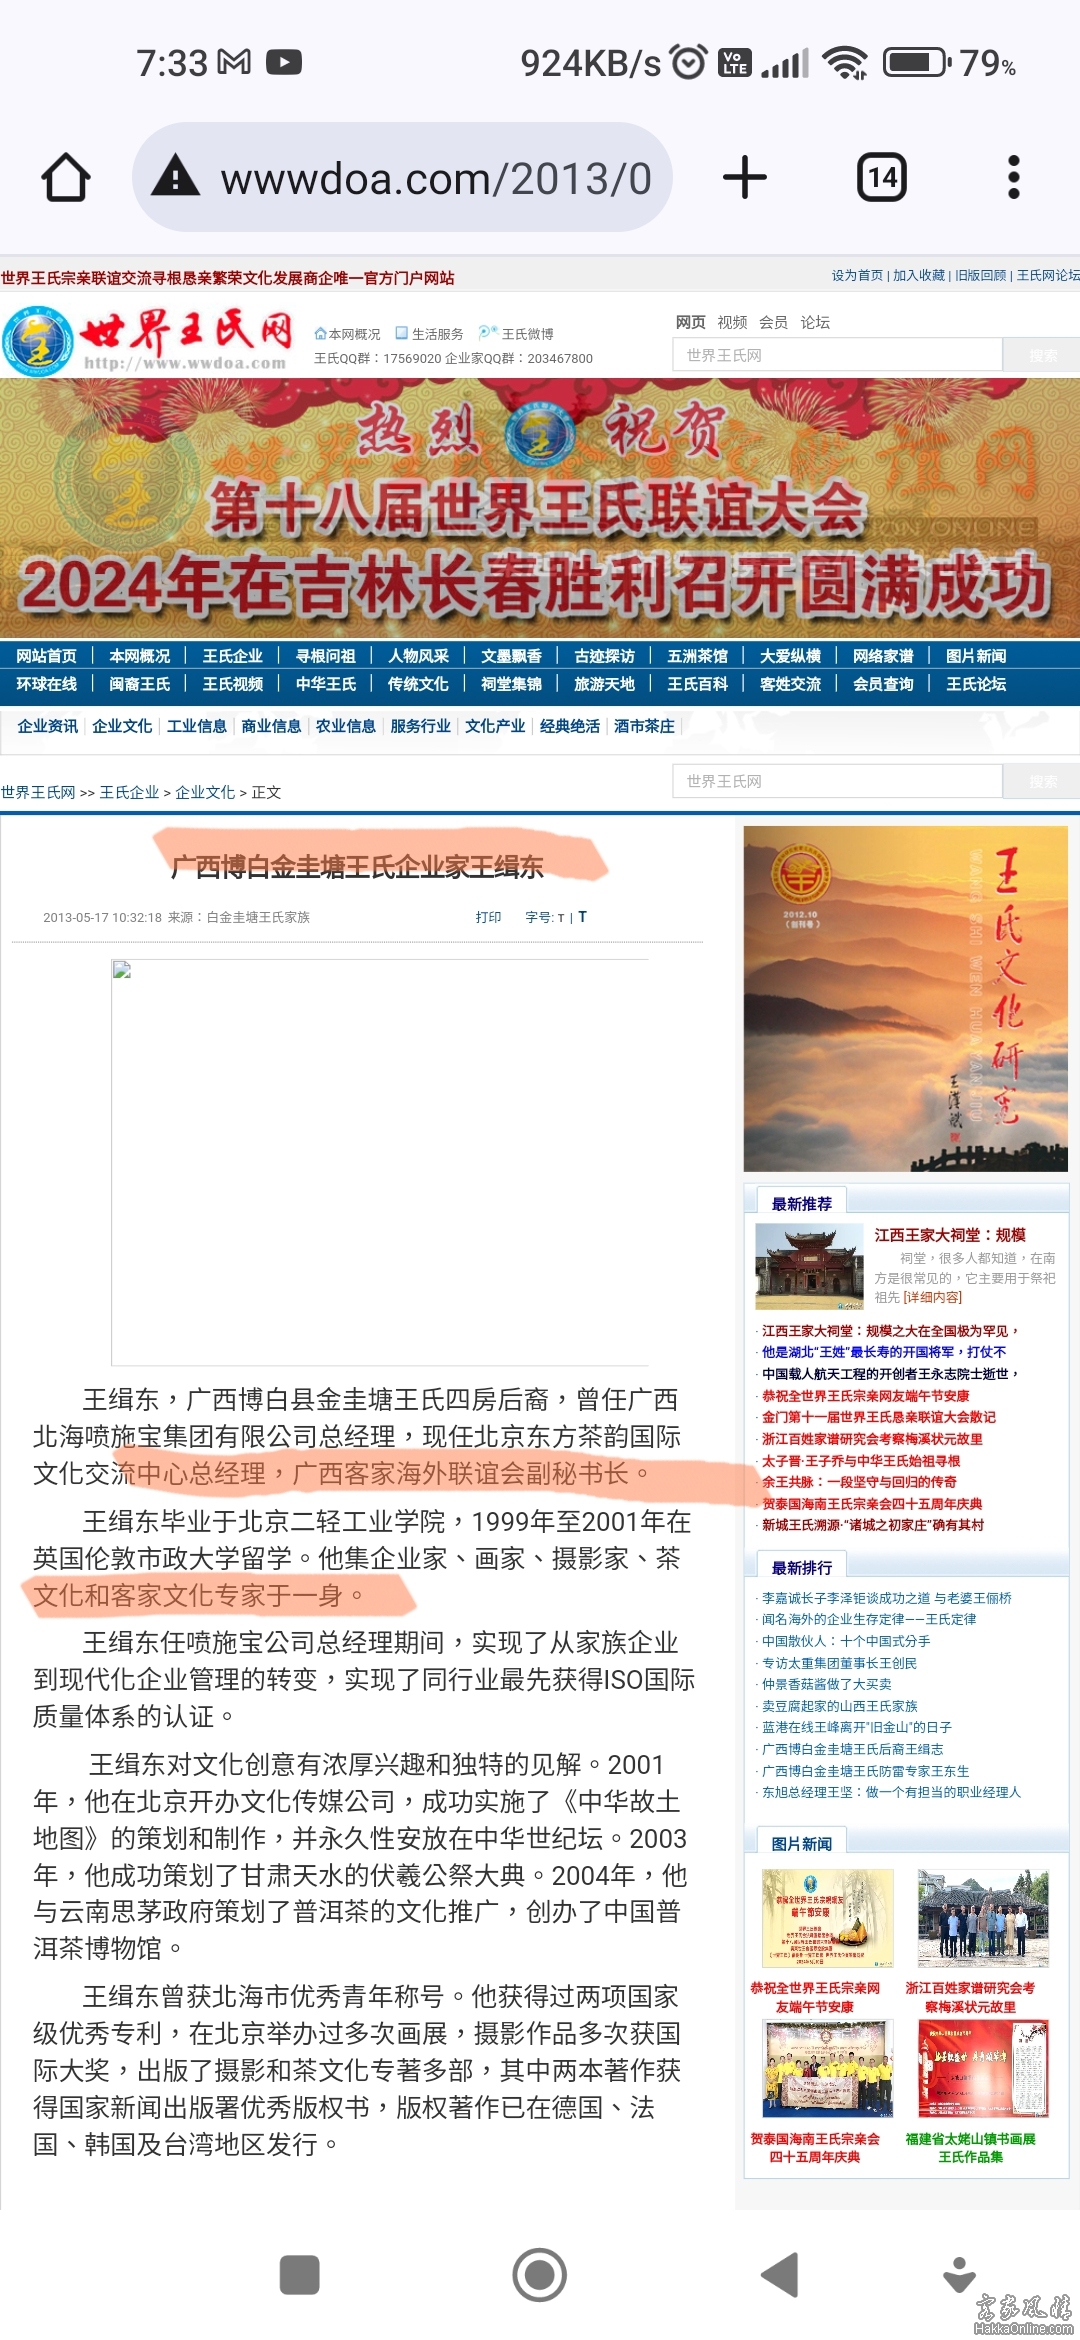This screenshot has height=2340, width=1080.
Task: Click 企业文化 in the breadcrumb
Action: pos(205,792)
